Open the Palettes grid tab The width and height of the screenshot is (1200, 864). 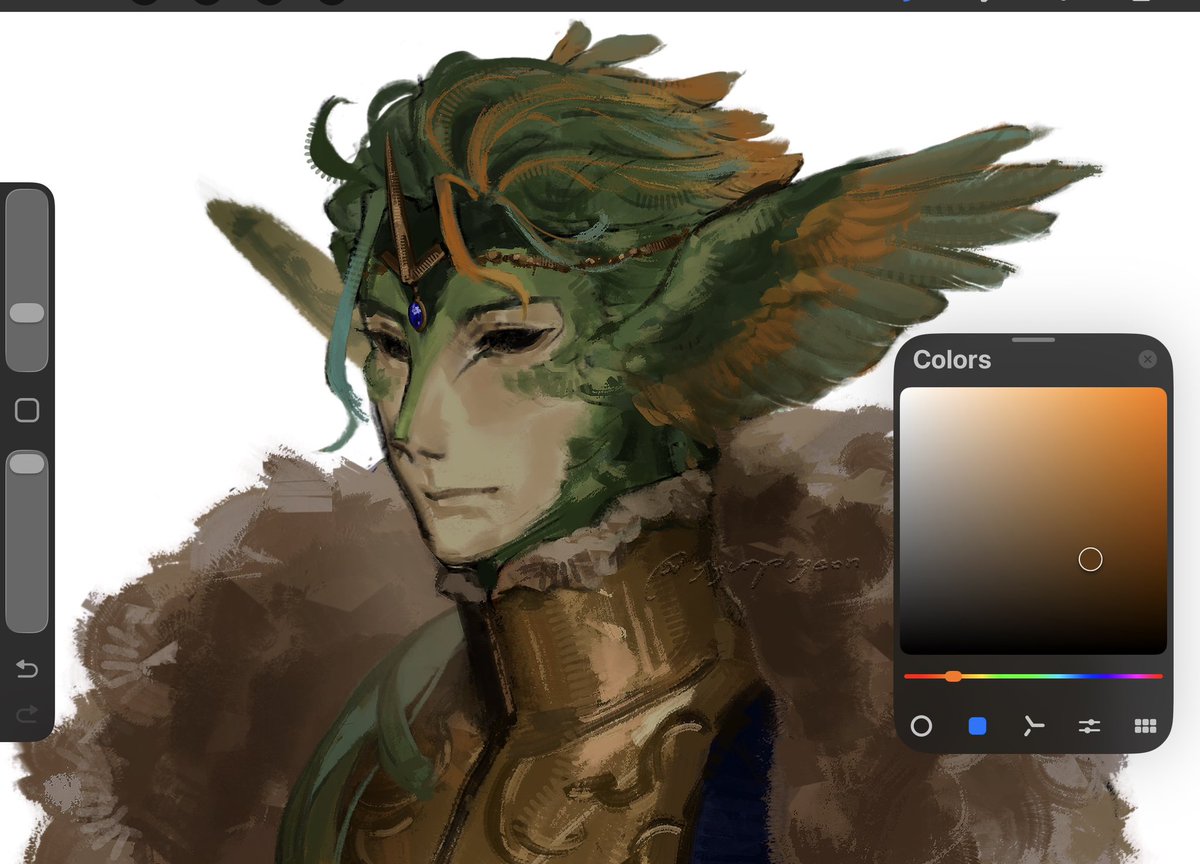1145,726
